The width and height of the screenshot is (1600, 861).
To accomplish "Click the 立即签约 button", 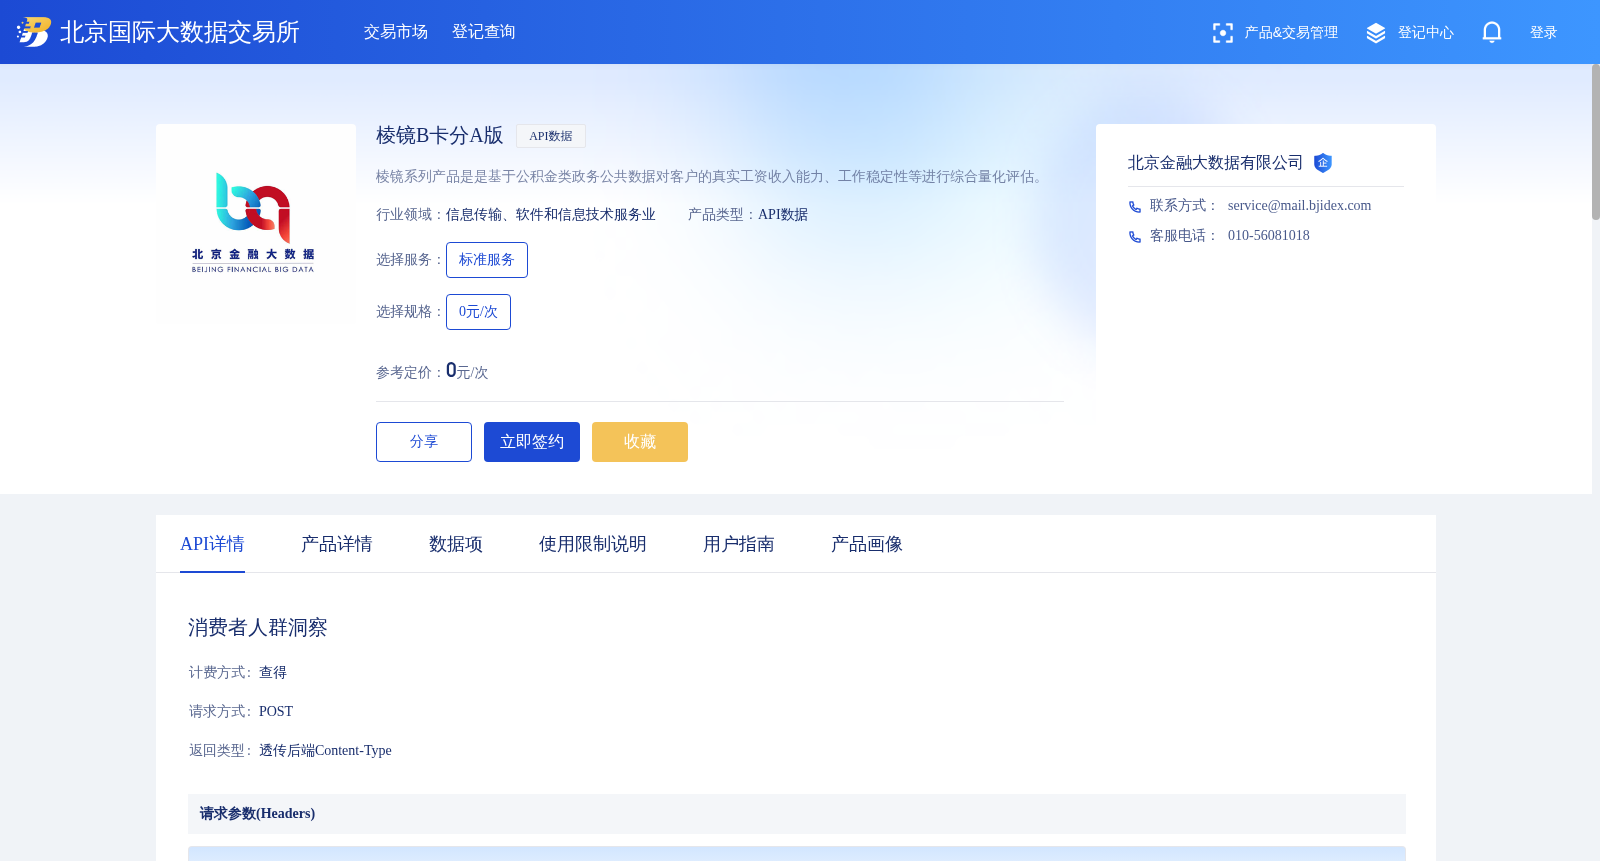I will click(x=532, y=442).
